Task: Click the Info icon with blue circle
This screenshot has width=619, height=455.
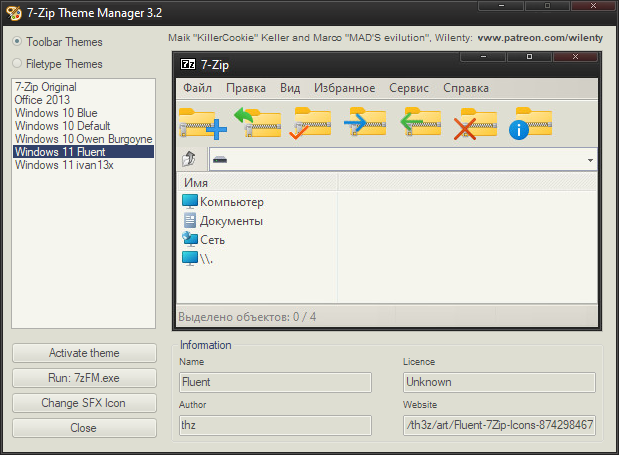Action: coord(530,124)
